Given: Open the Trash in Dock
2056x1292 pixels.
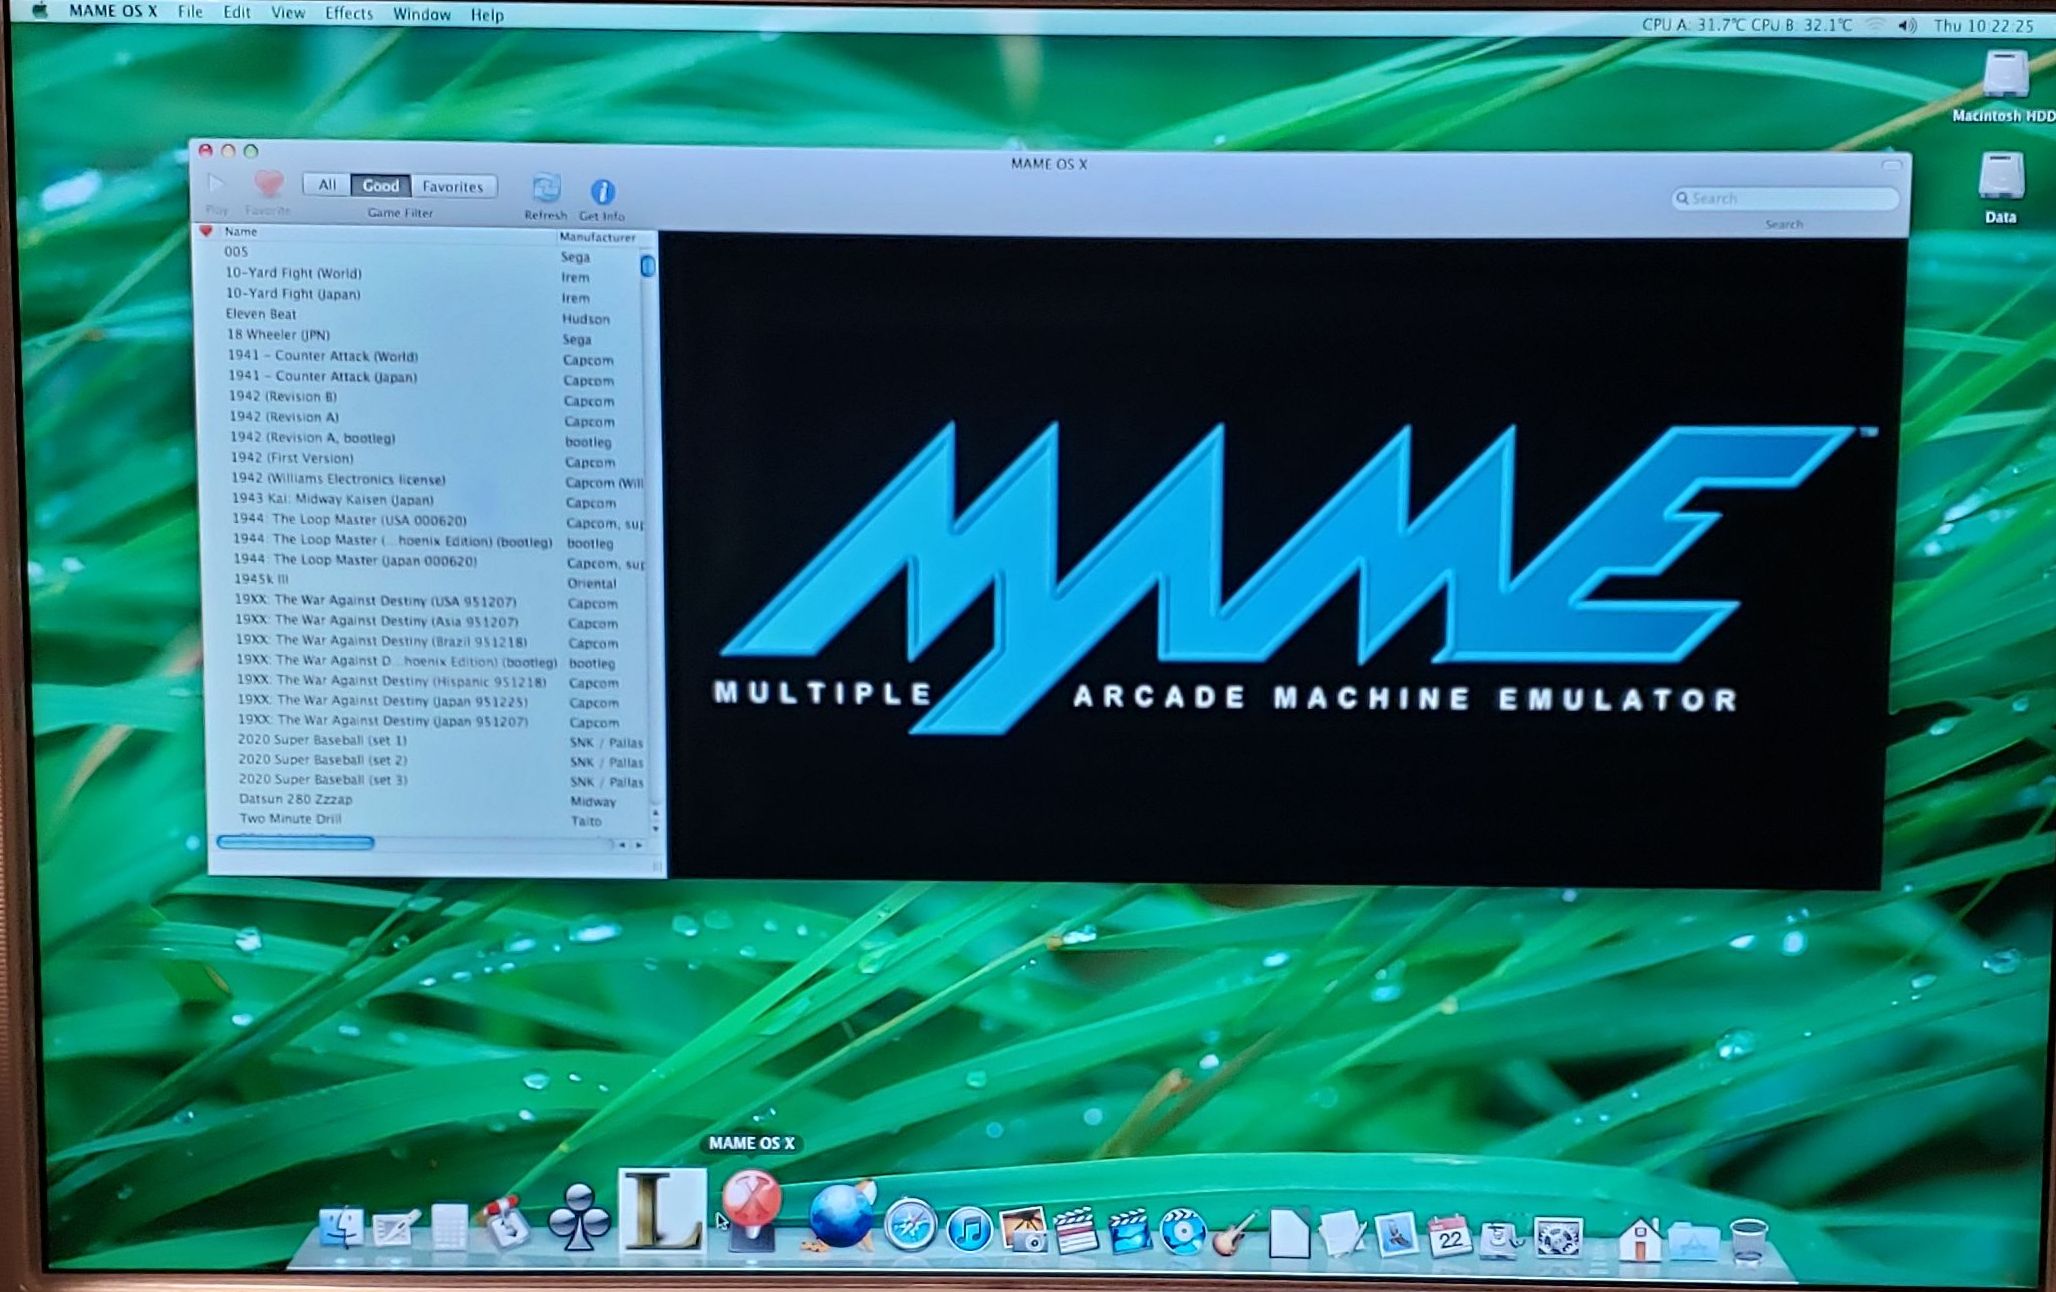Looking at the screenshot, I should coord(1748,1241).
